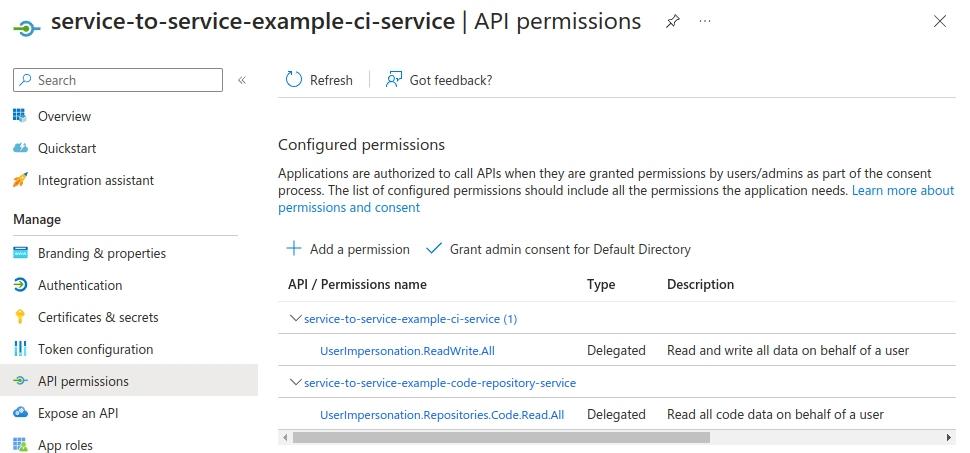Screen dimensions: 970x453
Task: Click the Got feedback icon
Action: click(x=394, y=80)
